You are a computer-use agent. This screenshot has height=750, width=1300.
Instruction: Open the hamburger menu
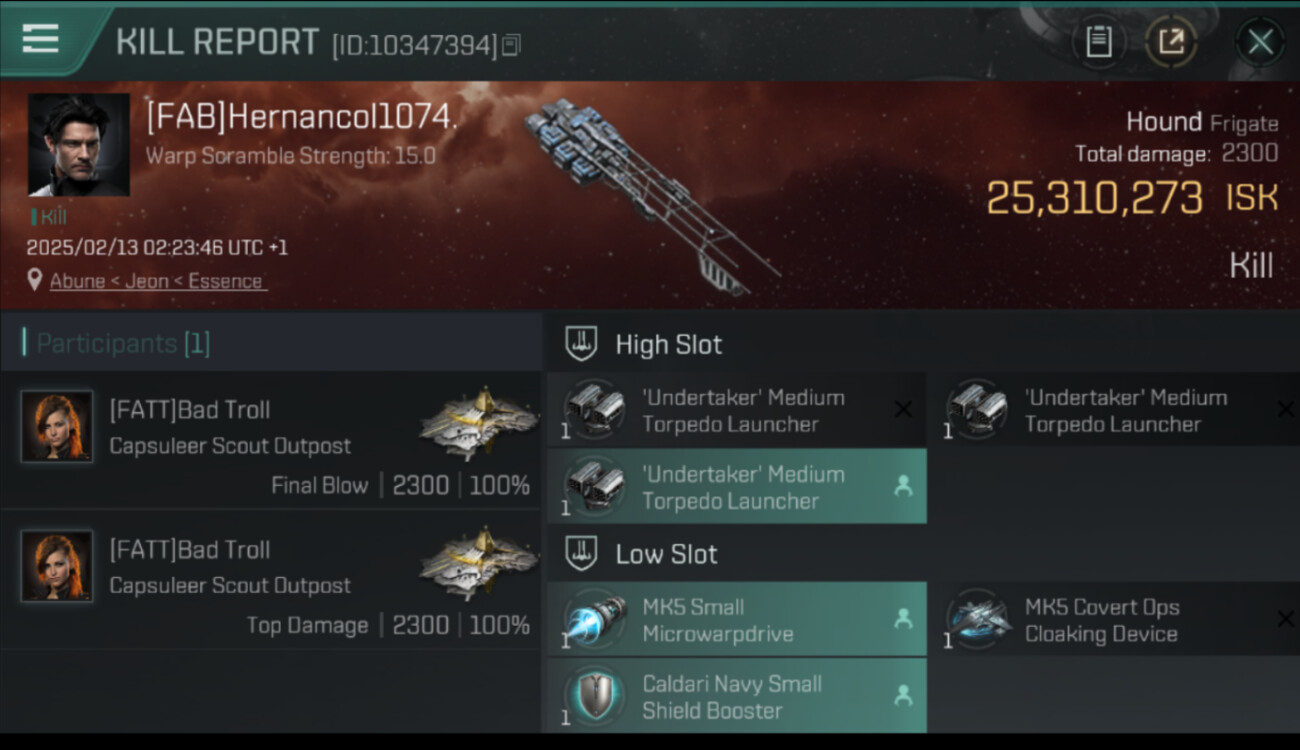click(x=41, y=40)
